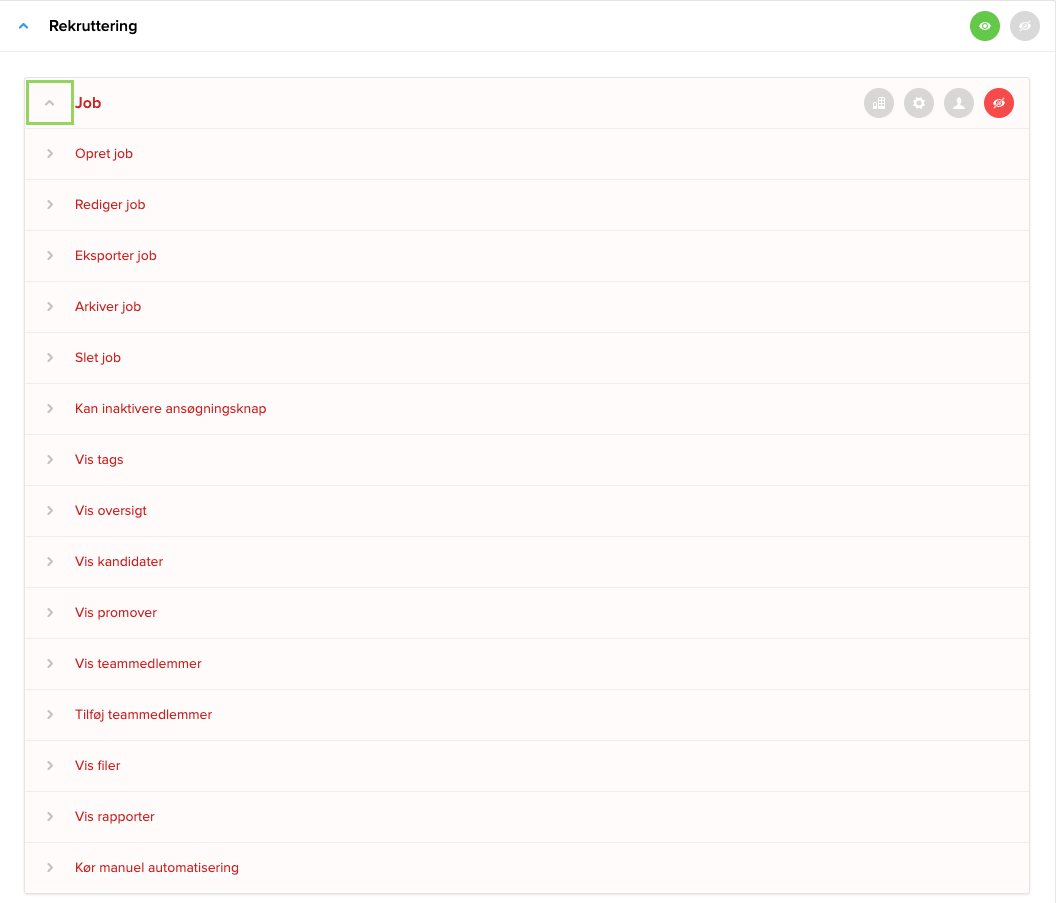Enable visibility for the Rekruttering section
Image resolution: width=1056 pixels, height=903 pixels.
tap(985, 26)
